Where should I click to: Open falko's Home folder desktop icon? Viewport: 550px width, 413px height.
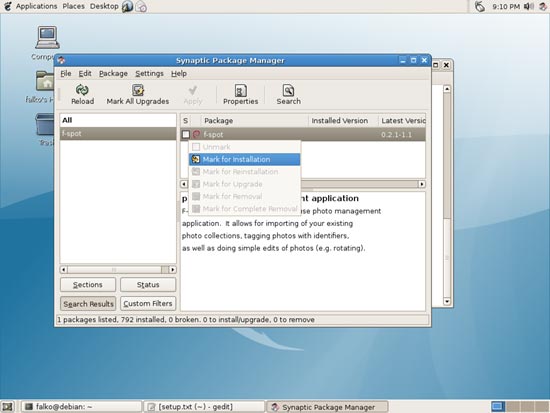[x=45, y=81]
